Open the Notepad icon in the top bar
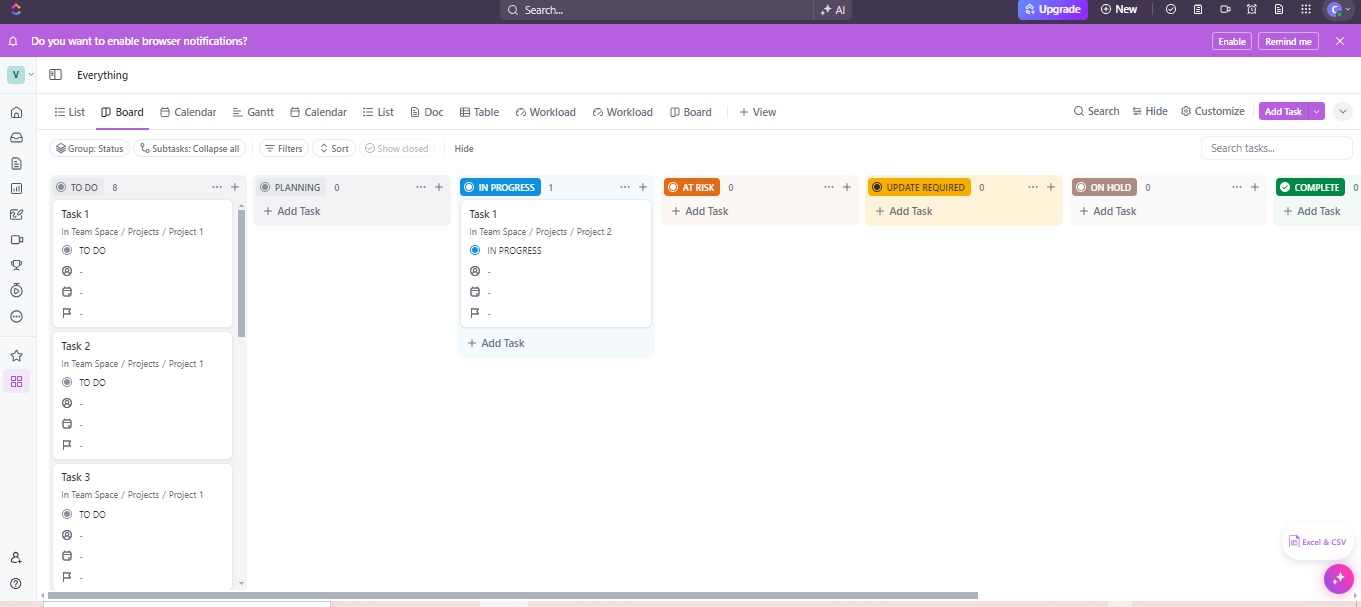 point(1198,9)
